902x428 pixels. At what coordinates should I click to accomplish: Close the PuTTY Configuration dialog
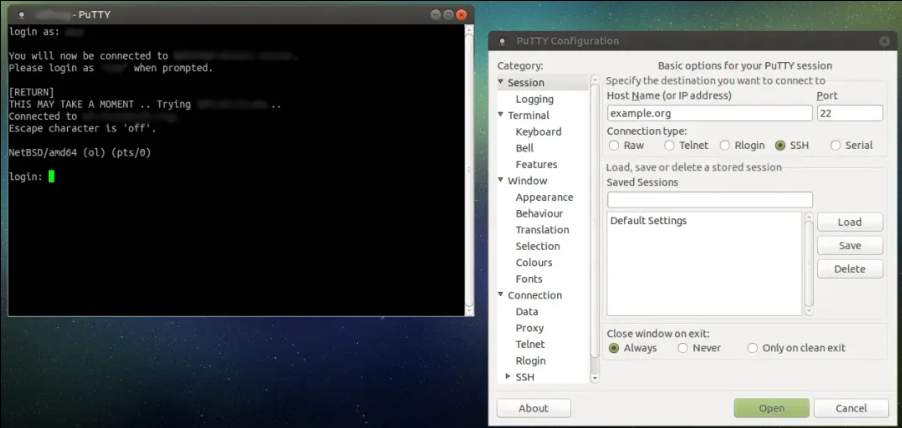pyautogui.click(x=884, y=41)
